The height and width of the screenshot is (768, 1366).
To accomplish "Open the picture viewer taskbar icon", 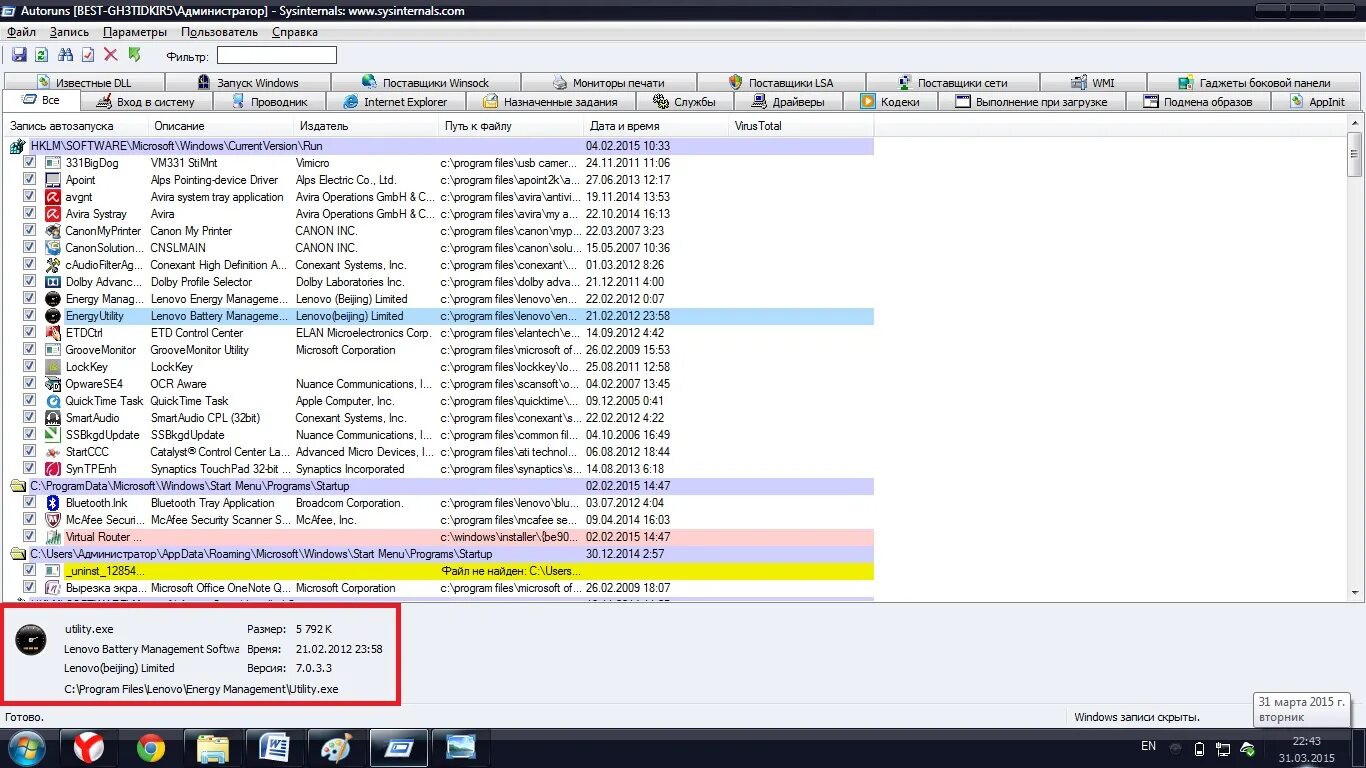I will (x=461, y=747).
